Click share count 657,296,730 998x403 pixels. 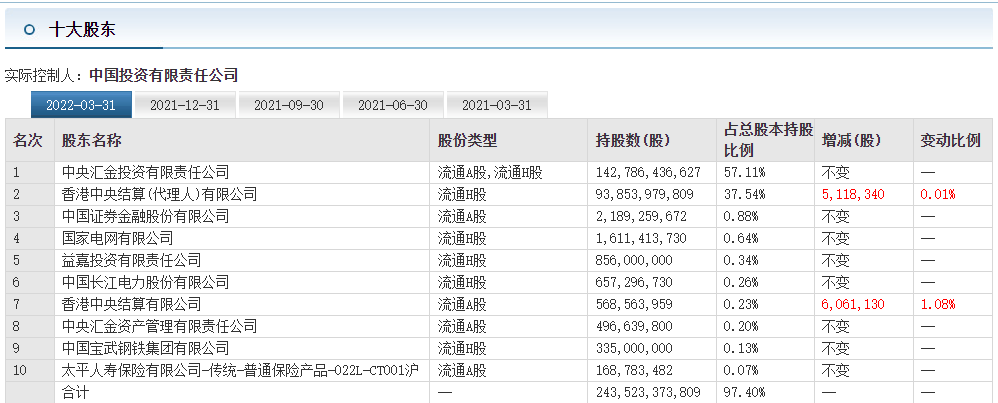click(634, 283)
